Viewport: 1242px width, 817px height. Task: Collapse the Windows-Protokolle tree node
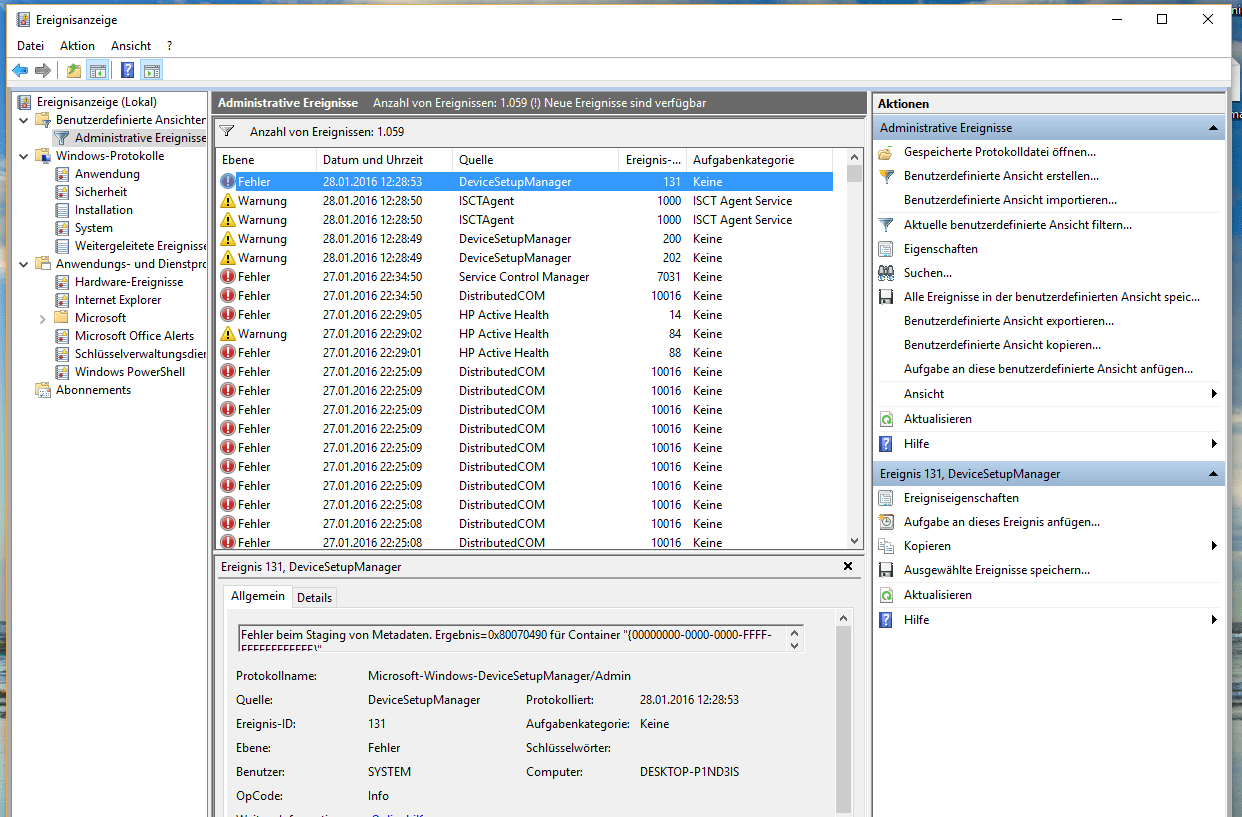point(24,156)
